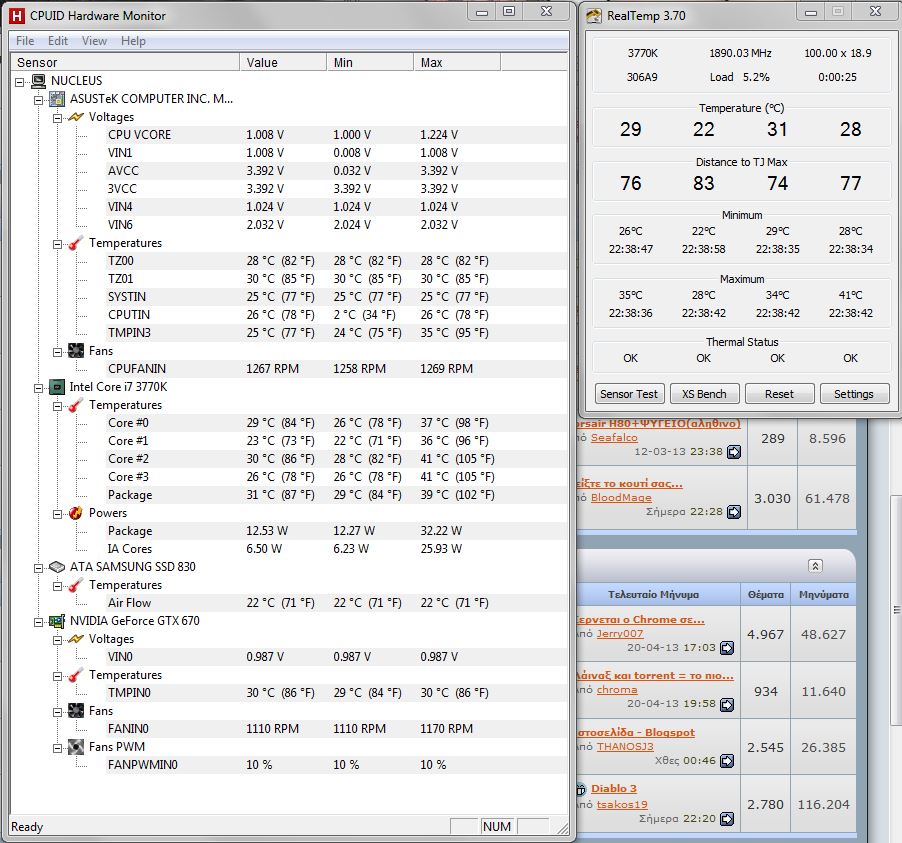Collapse the Voltages group under ASUSTeK

(x=58, y=118)
